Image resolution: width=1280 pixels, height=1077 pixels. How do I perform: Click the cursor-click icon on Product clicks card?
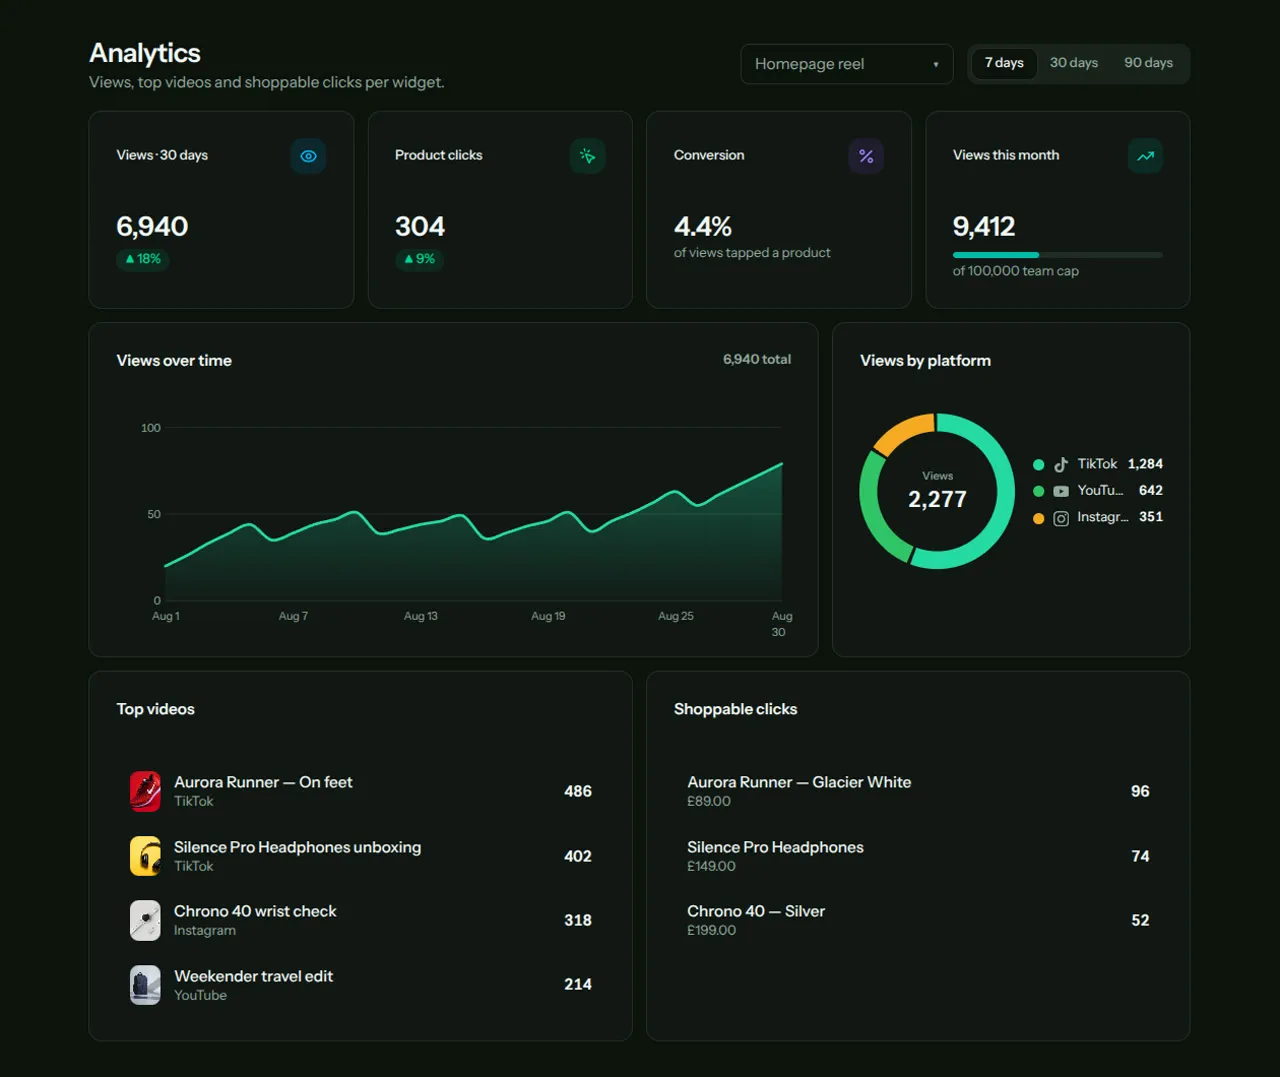587,156
